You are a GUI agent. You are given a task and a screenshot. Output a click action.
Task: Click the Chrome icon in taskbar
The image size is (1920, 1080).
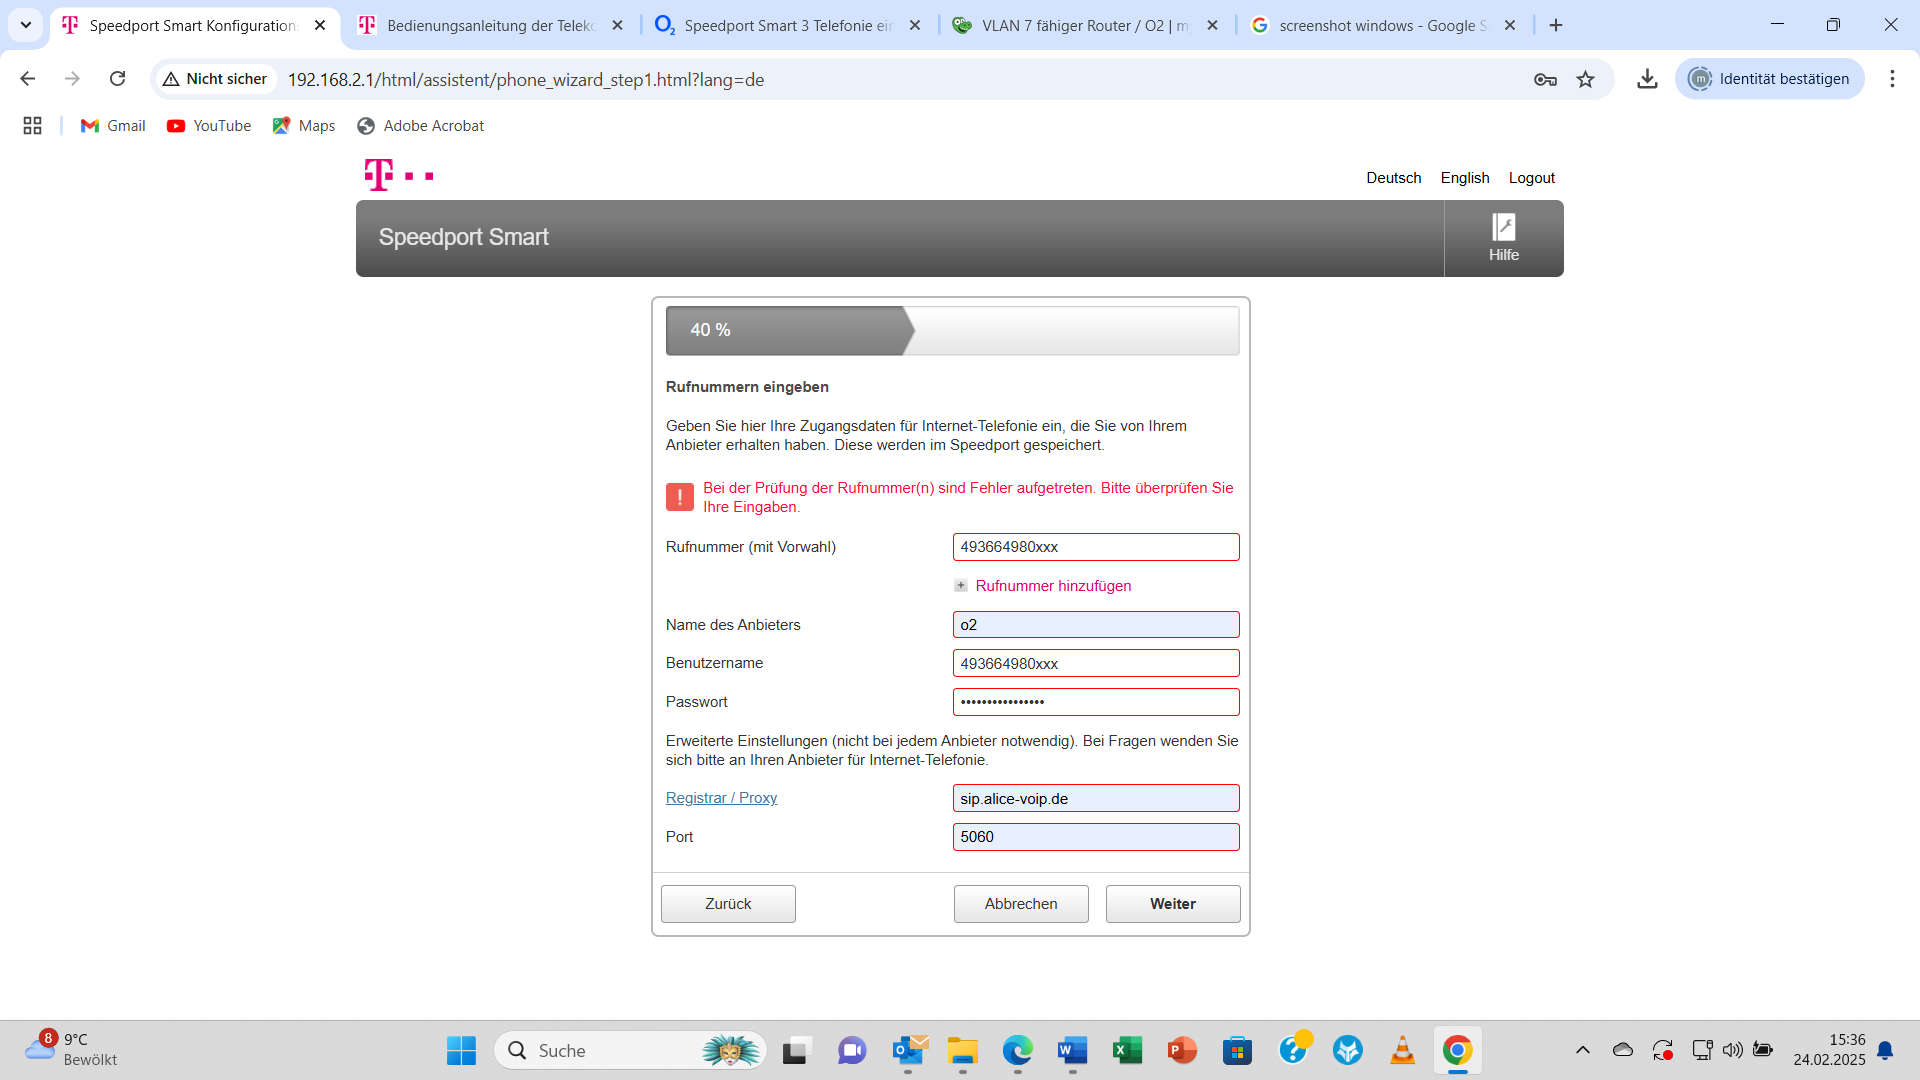point(1457,1050)
